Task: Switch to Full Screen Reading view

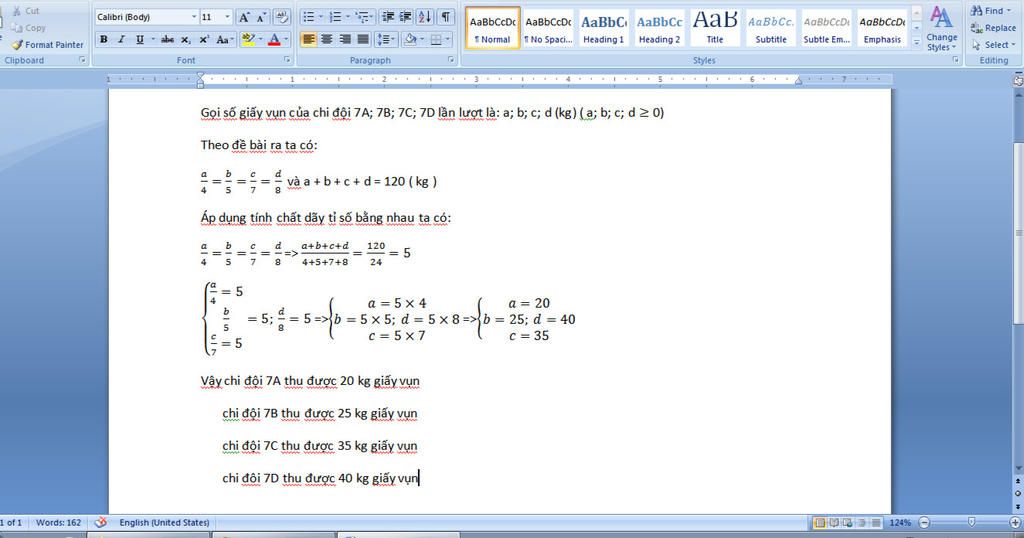Action: [833, 522]
